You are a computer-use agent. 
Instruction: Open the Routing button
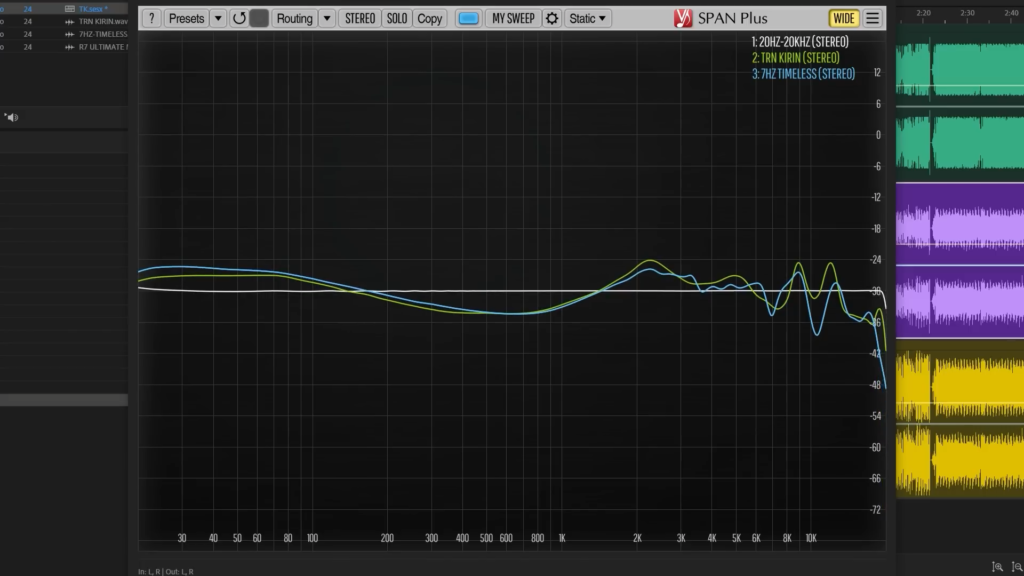[295, 18]
